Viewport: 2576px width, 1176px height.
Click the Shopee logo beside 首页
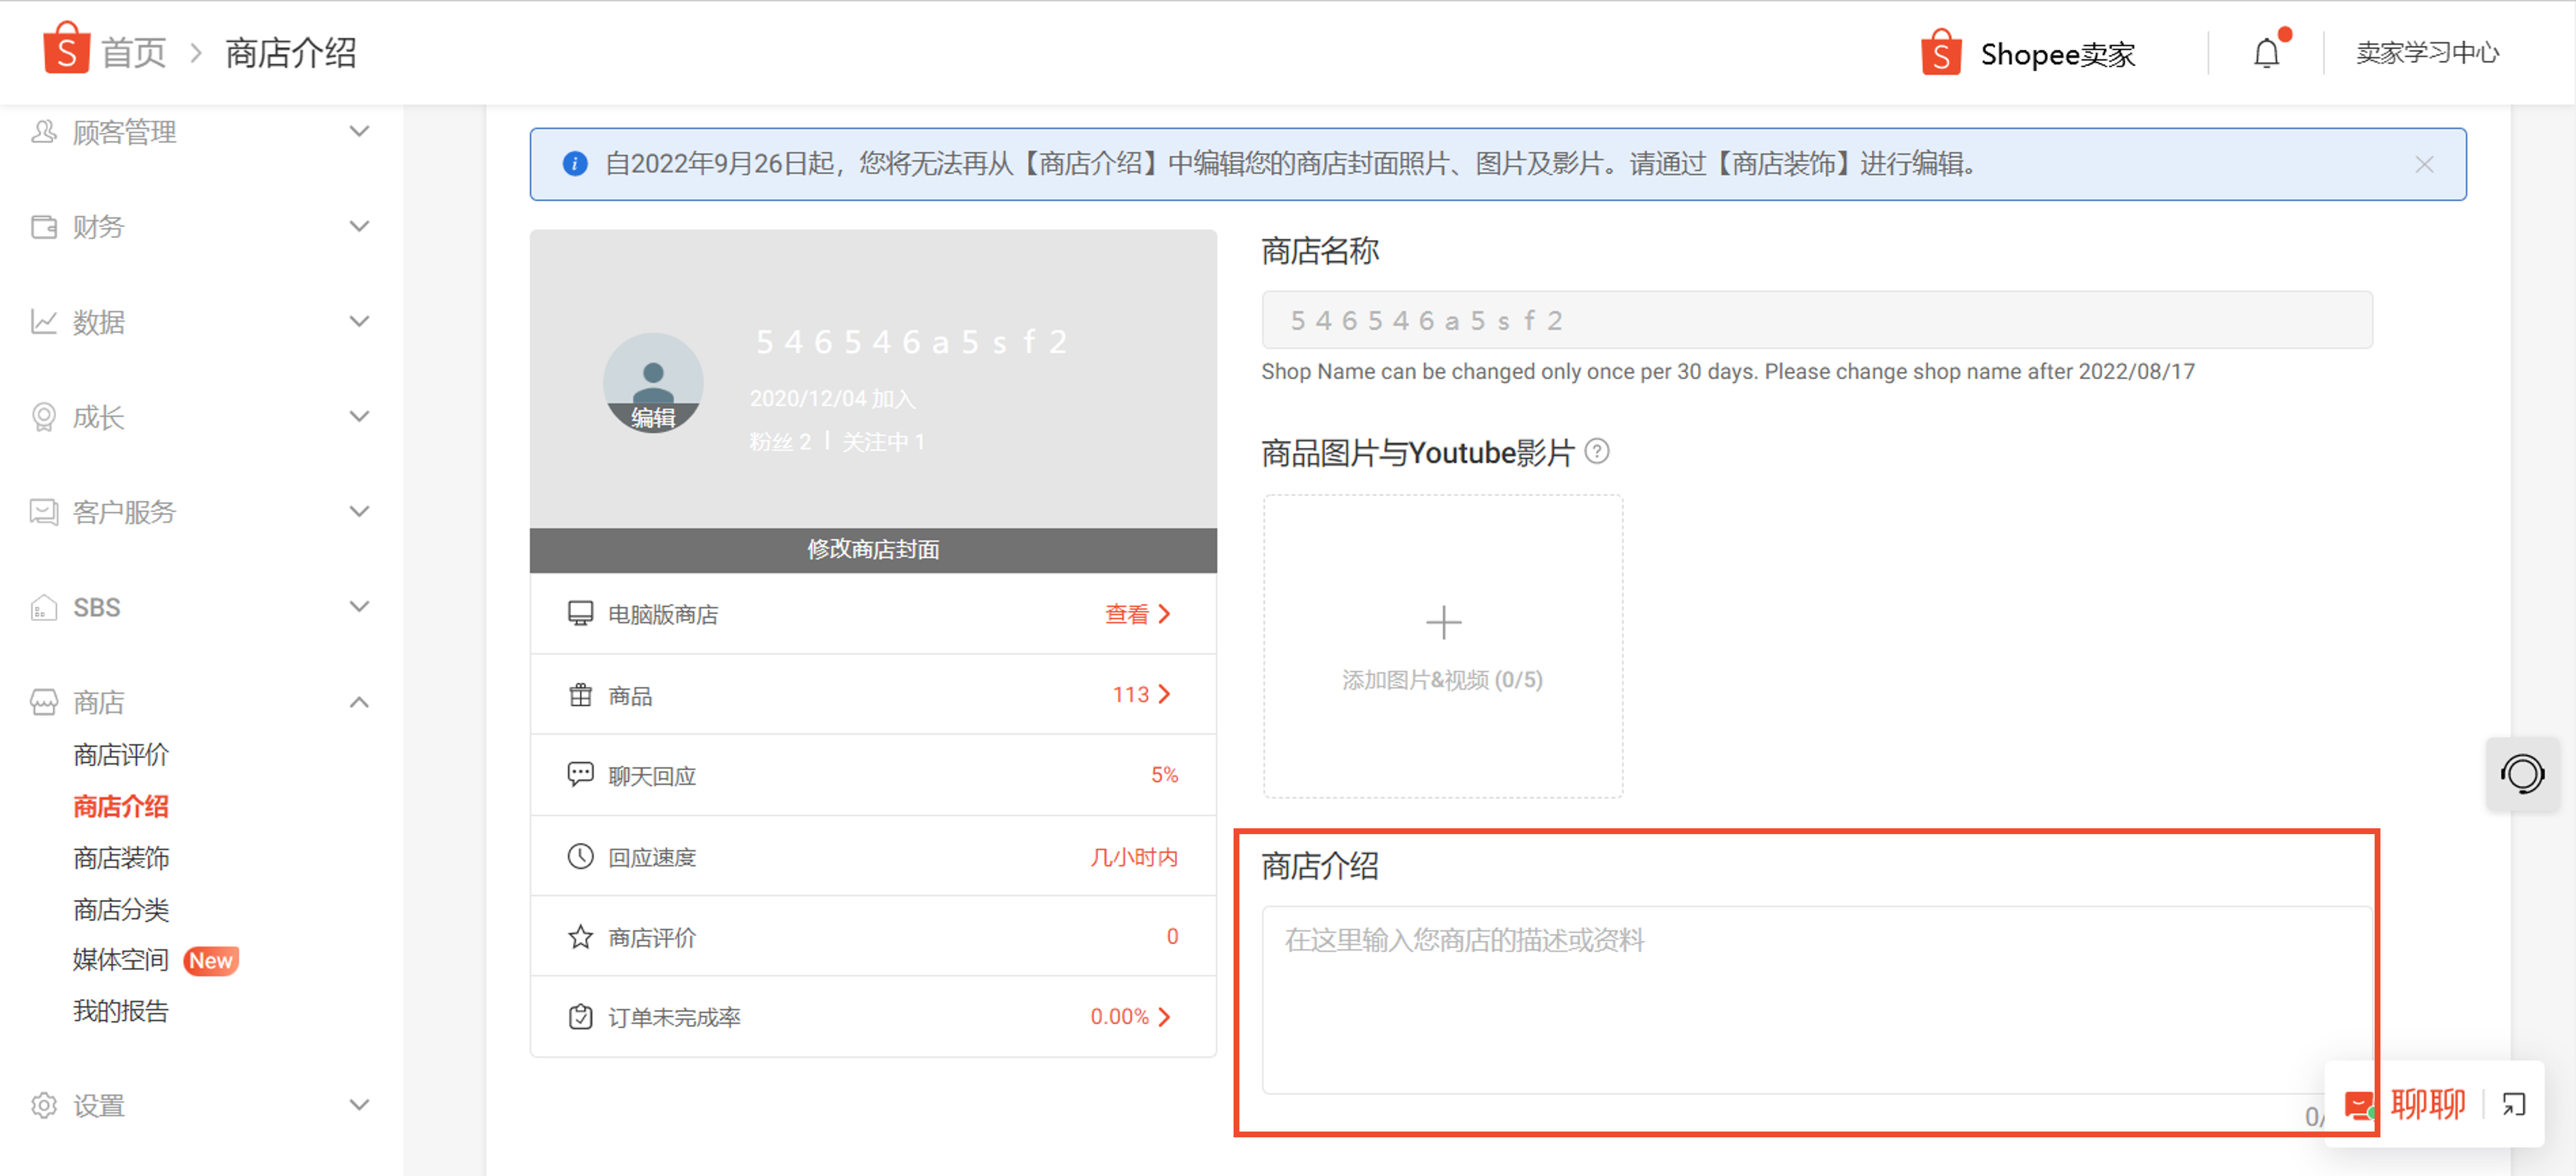(66, 49)
